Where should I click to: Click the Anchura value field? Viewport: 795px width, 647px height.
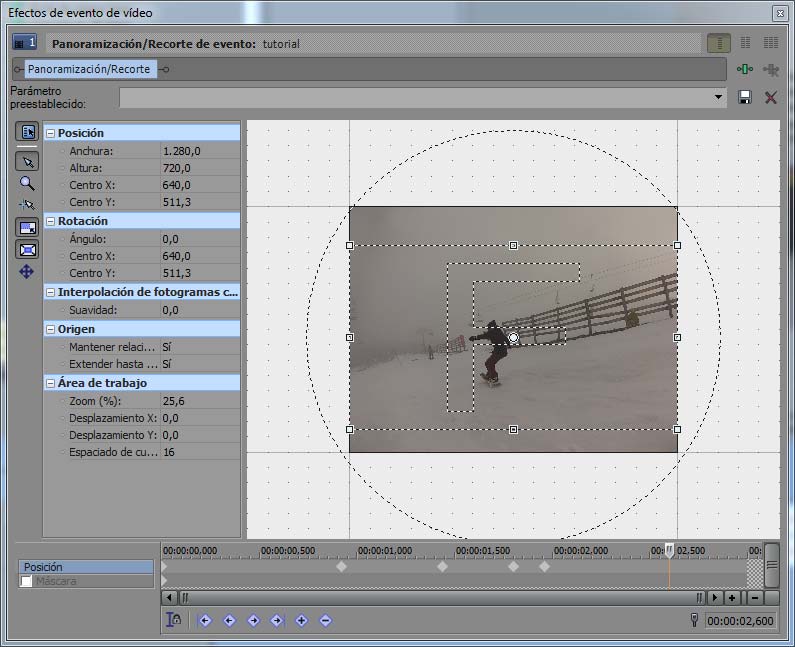point(200,151)
